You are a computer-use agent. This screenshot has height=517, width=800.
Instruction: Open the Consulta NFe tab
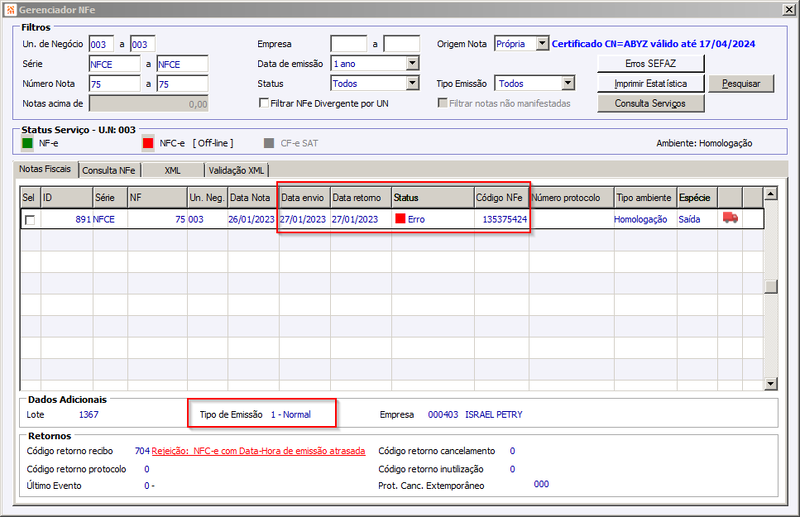click(109, 170)
